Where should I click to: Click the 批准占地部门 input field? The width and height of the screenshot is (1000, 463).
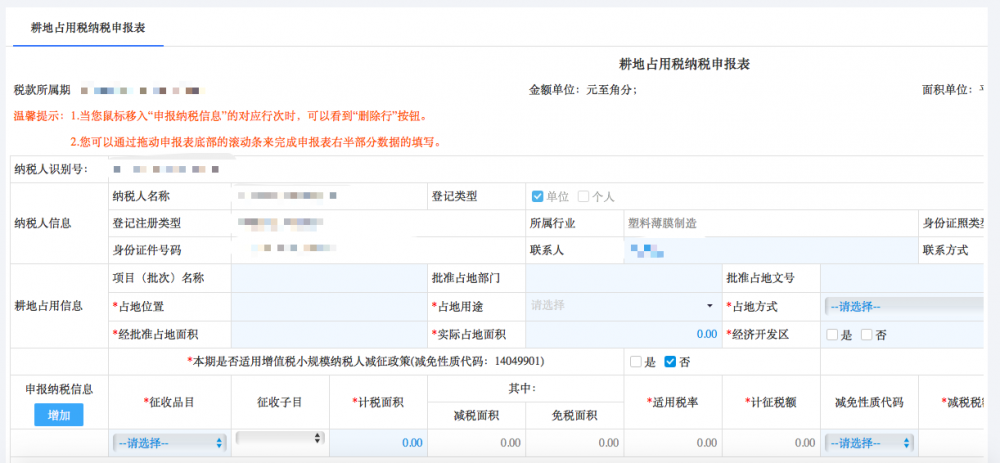point(623,278)
